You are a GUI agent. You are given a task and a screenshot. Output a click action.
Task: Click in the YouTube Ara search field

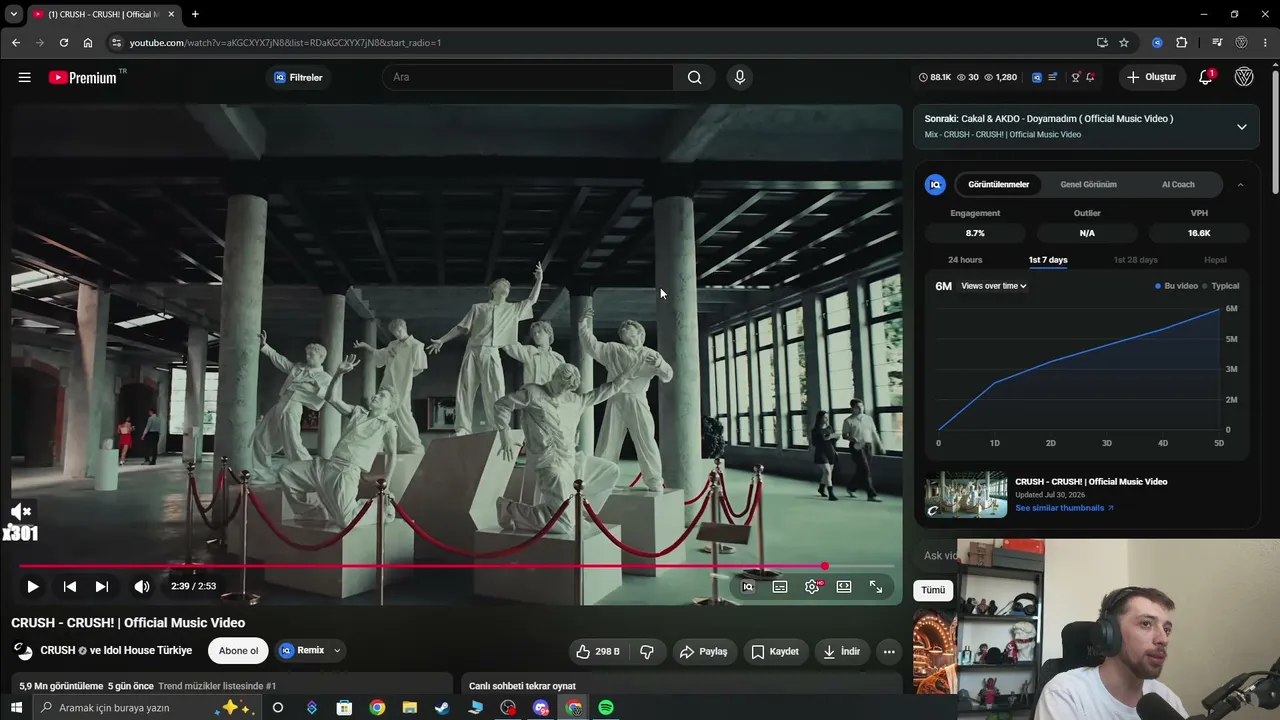[528, 77]
